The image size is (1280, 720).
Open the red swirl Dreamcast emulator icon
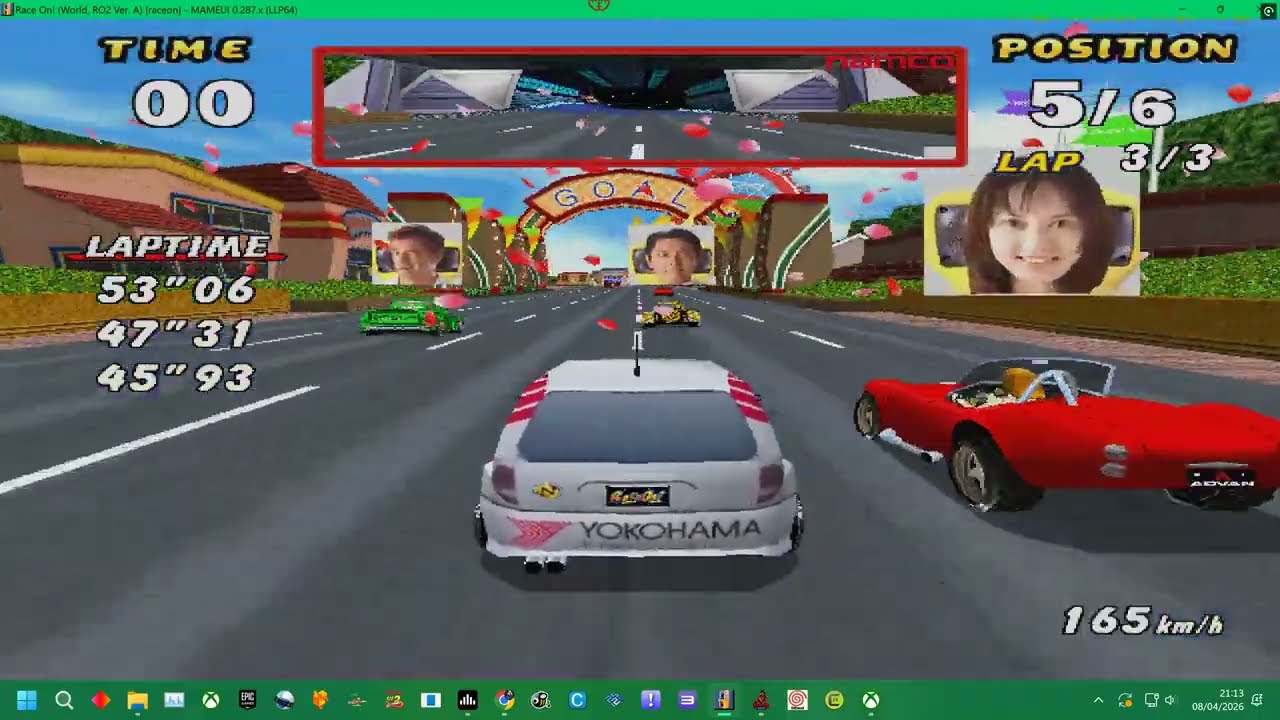797,700
